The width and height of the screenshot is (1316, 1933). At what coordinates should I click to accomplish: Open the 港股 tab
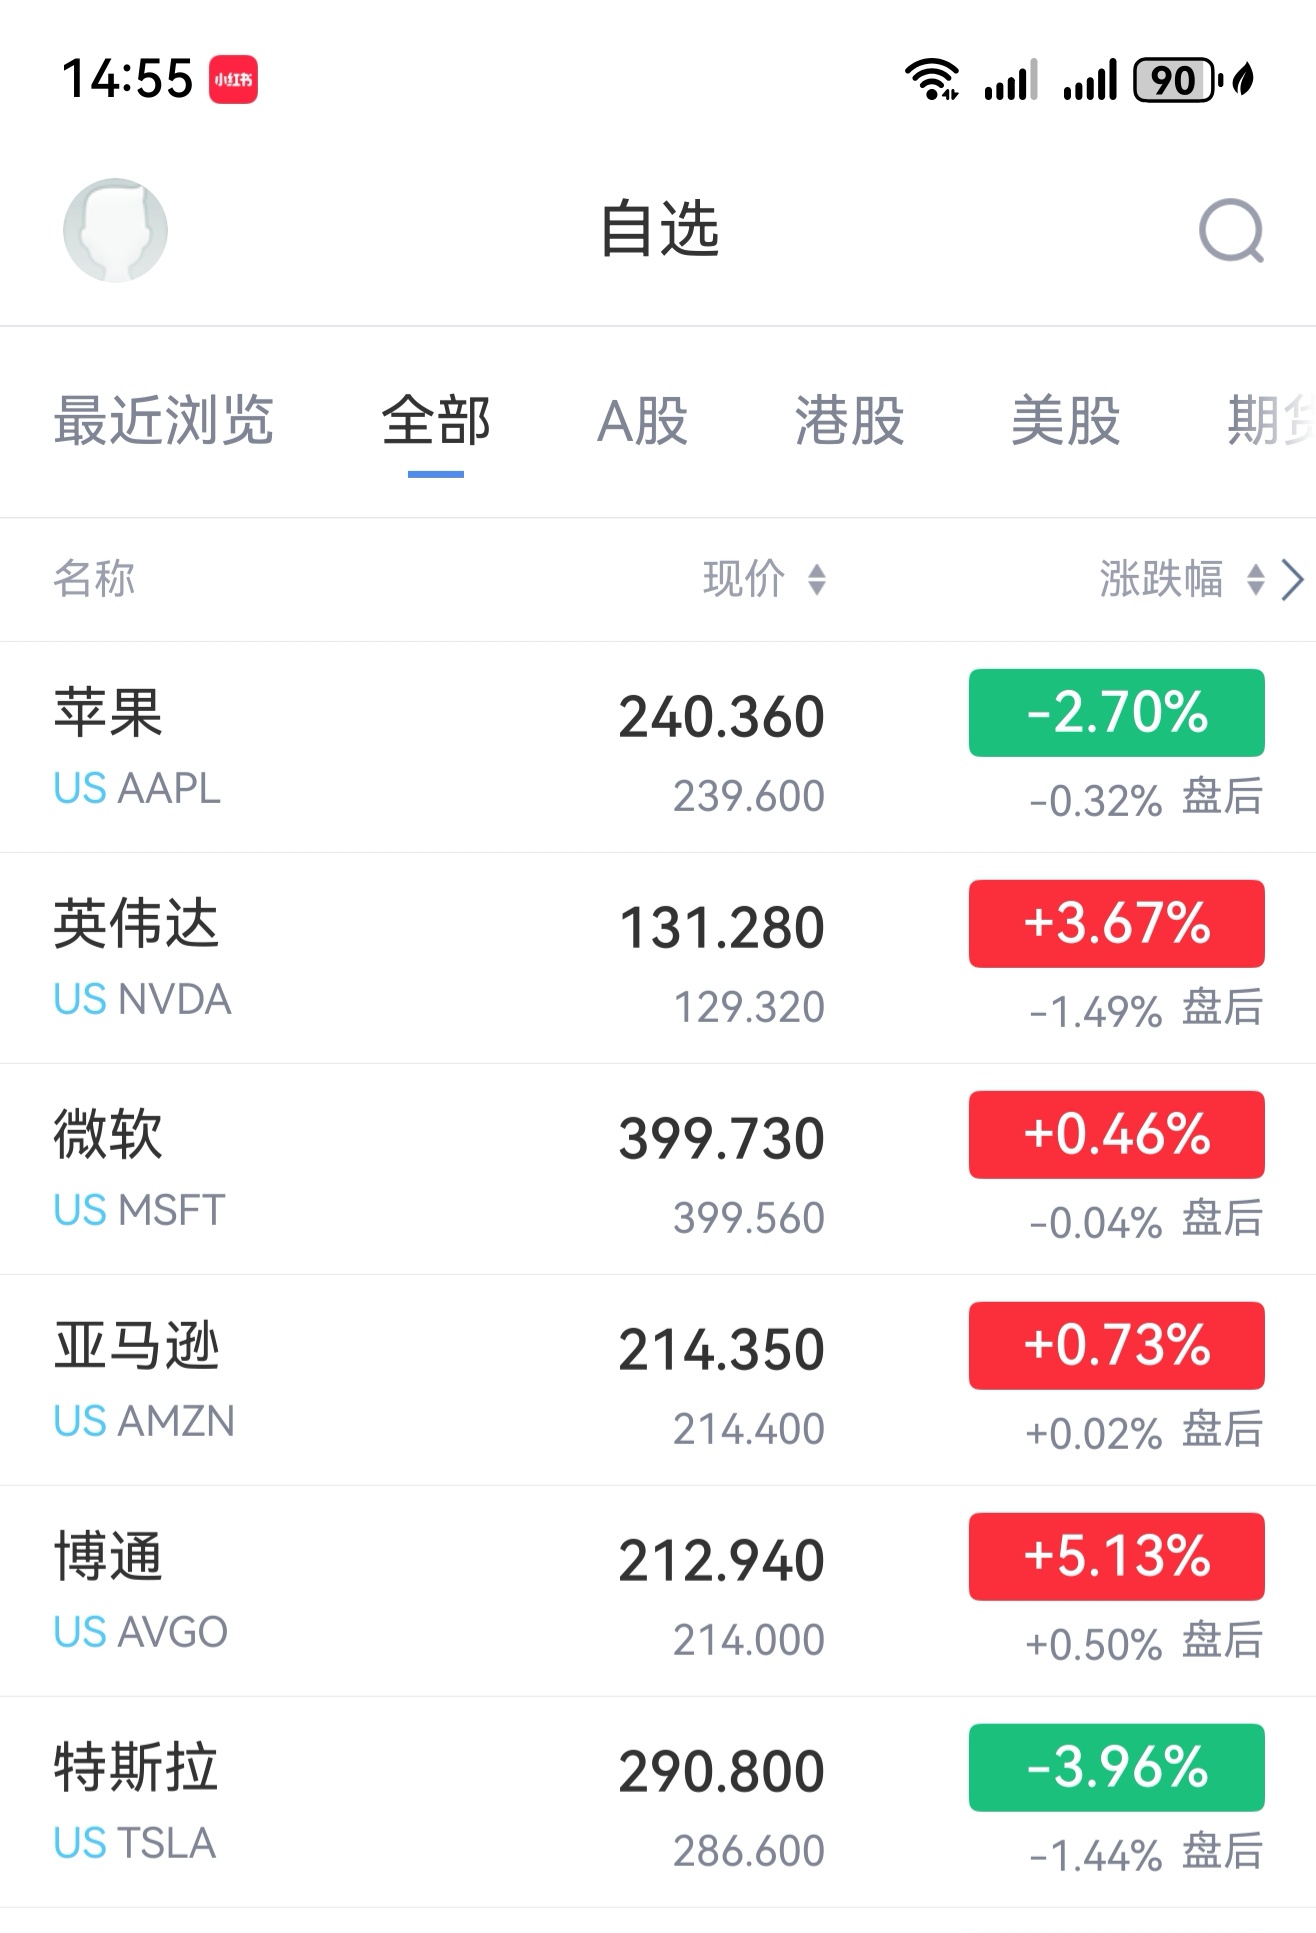[849, 420]
